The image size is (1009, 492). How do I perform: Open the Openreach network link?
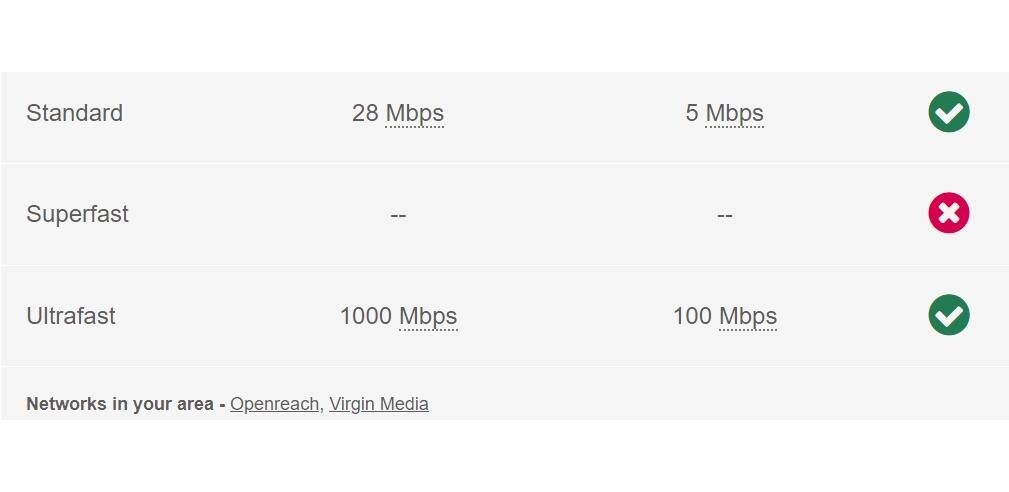tap(274, 404)
